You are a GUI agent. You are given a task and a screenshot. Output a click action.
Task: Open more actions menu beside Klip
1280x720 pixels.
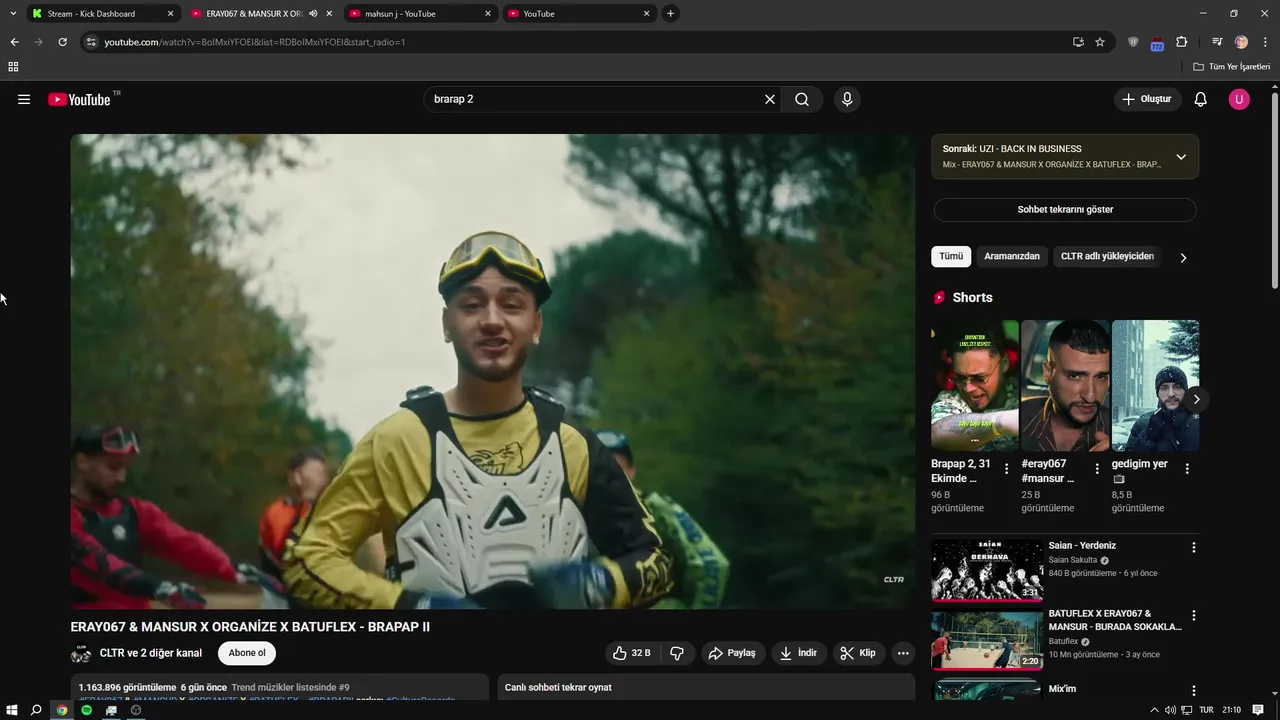pyautogui.click(x=903, y=653)
